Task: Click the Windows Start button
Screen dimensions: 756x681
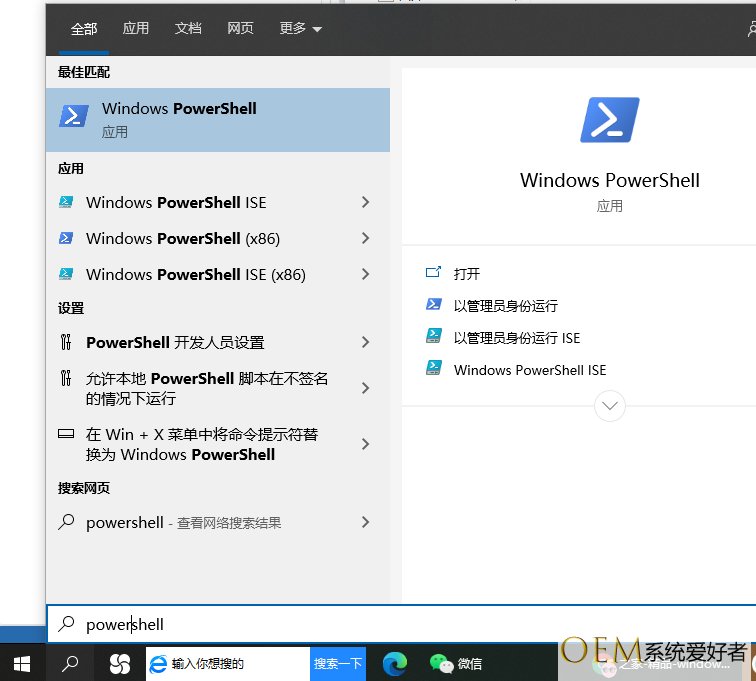Action: 21,663
